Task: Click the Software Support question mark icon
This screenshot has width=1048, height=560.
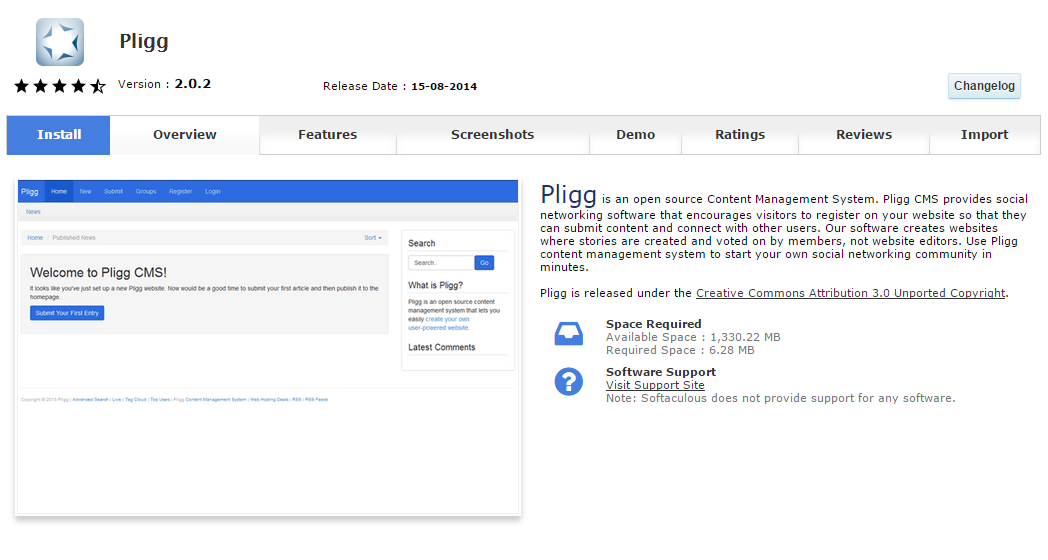Action: 568,381
